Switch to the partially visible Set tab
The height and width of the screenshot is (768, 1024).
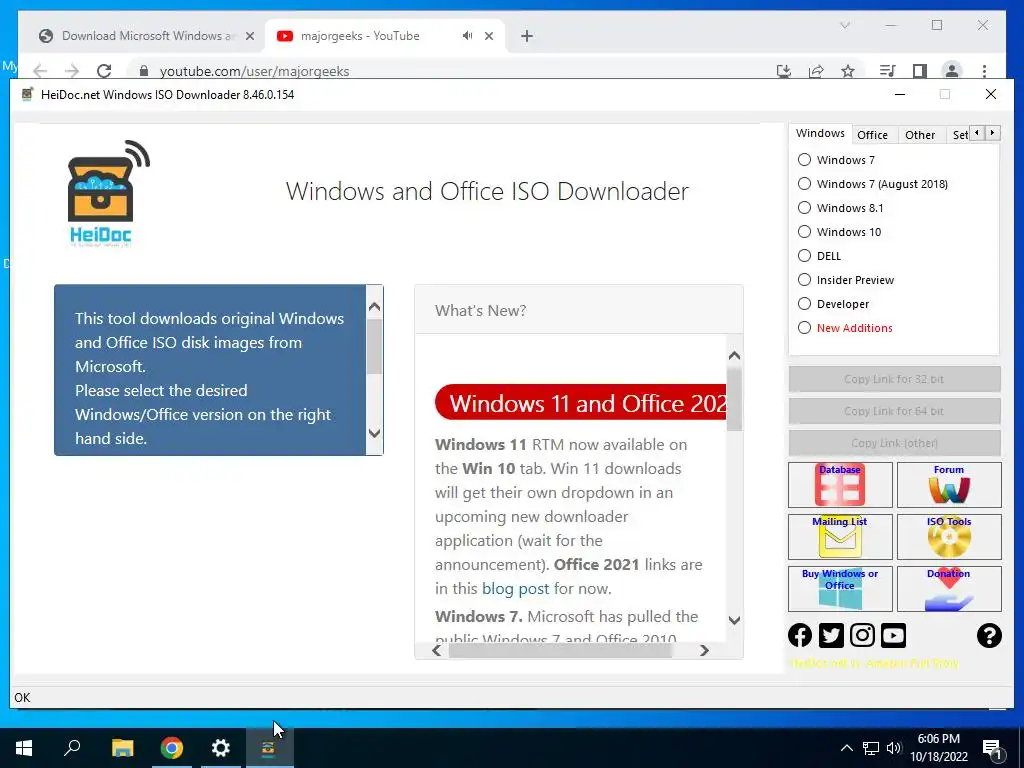[x=960, y=135]
